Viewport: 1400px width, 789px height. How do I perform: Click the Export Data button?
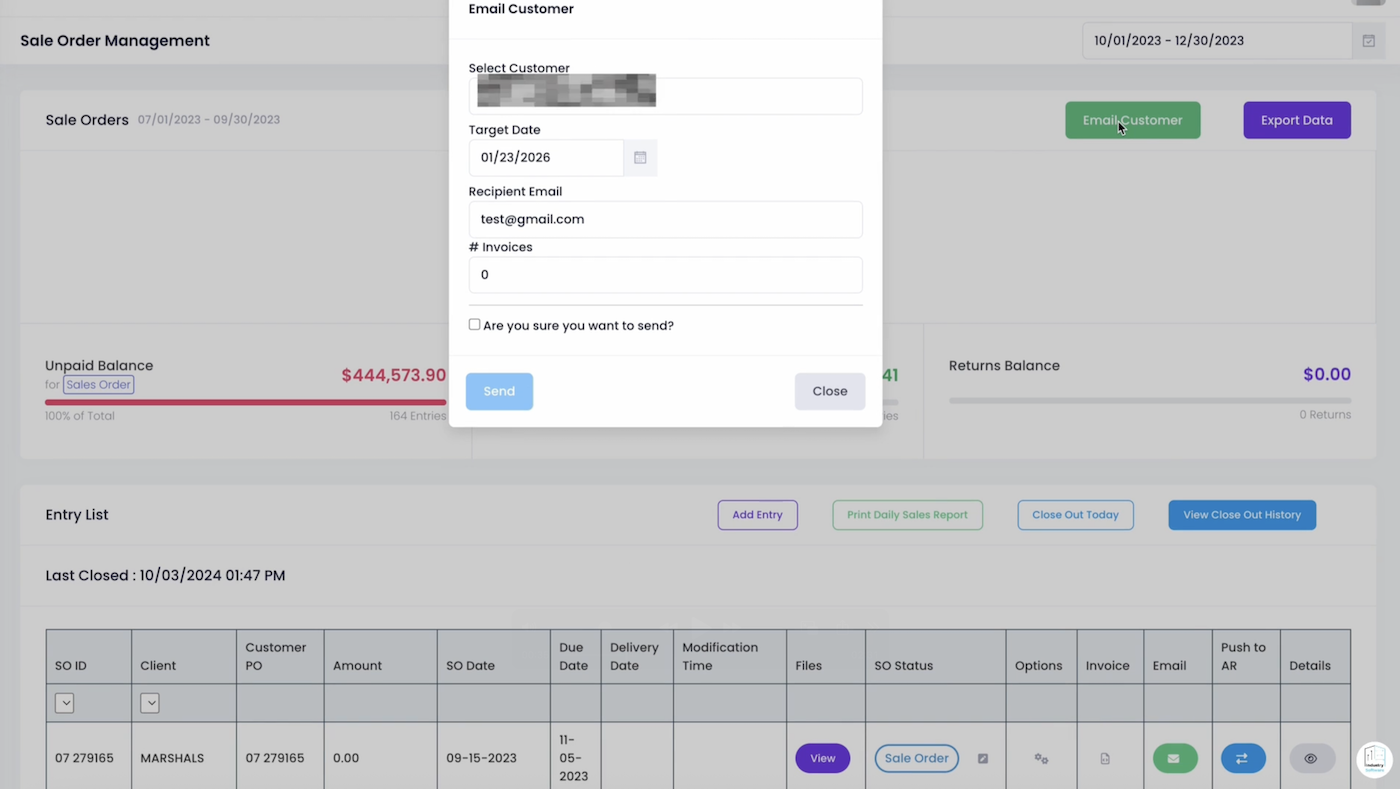[1296, 120]
